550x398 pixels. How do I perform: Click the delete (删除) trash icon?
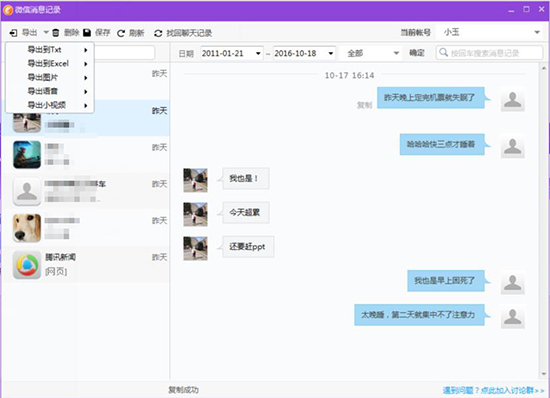(x=56, y=33)
